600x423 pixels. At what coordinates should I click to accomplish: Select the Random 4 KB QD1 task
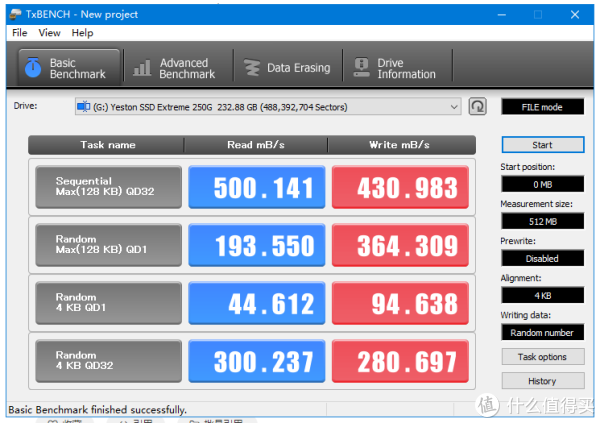(x=109, y=303)
